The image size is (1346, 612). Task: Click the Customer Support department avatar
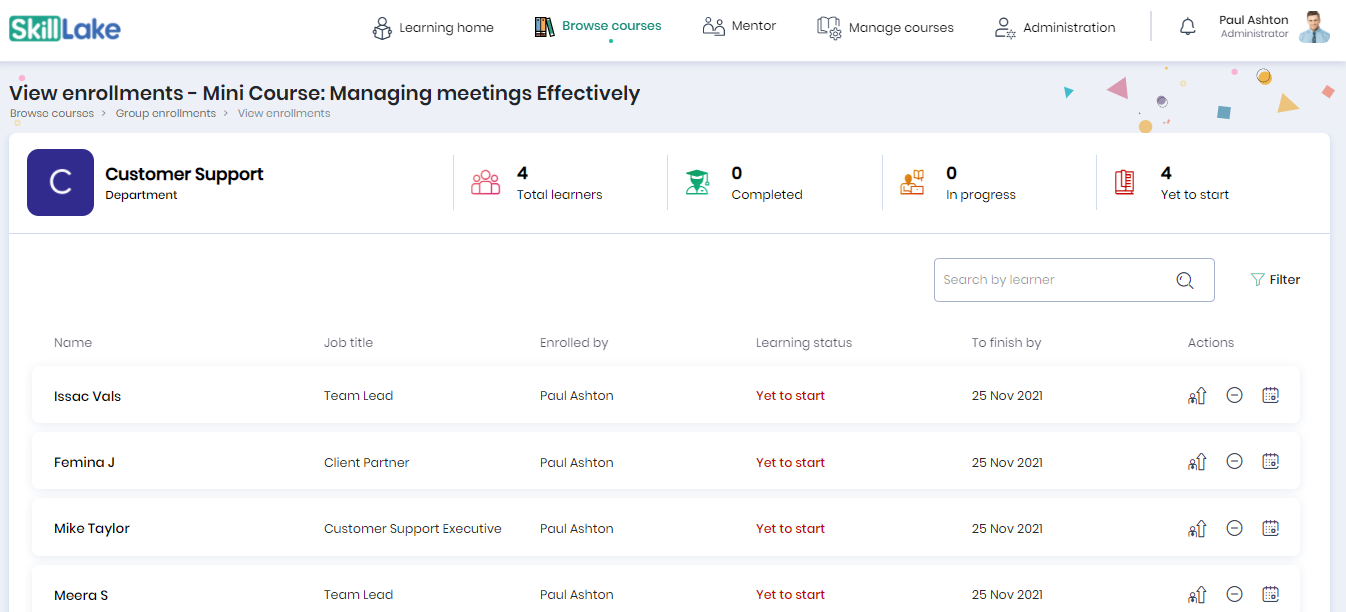point(60,183)
